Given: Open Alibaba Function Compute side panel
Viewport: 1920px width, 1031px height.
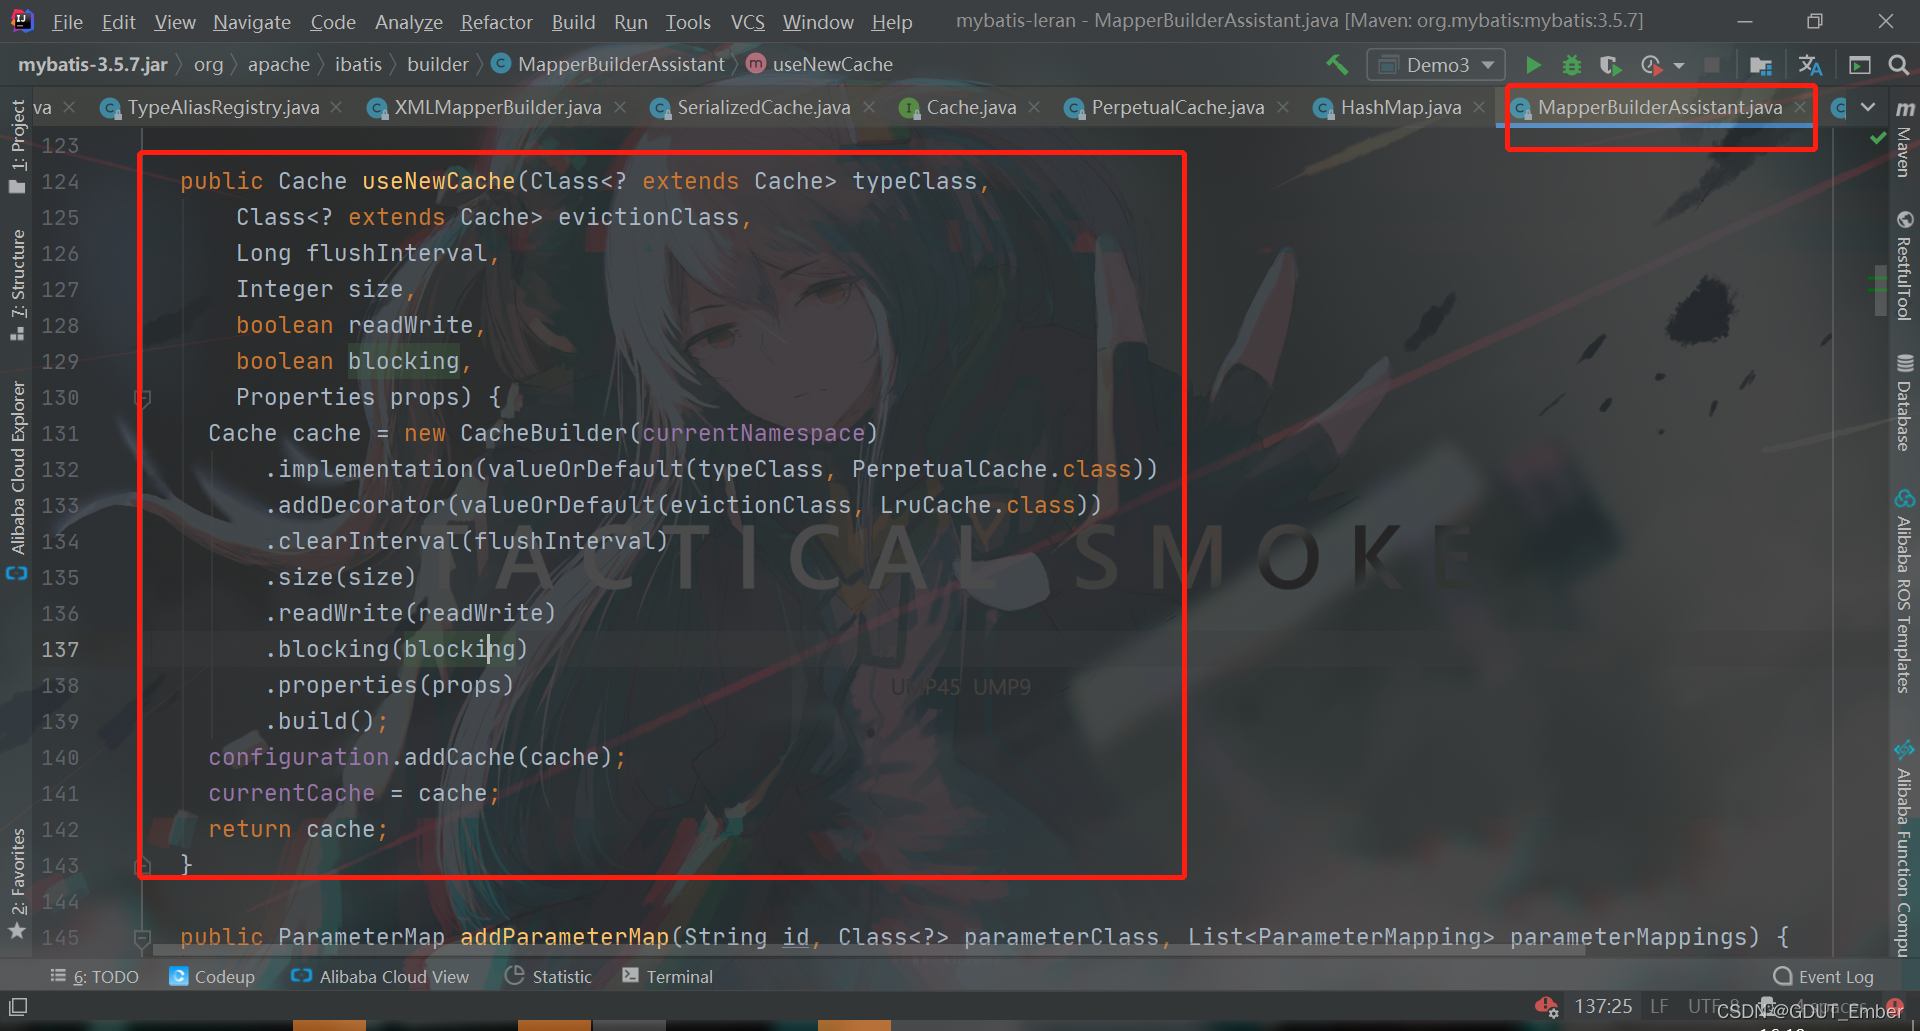Looking at the screenshot, I should tap(1904, 848).
